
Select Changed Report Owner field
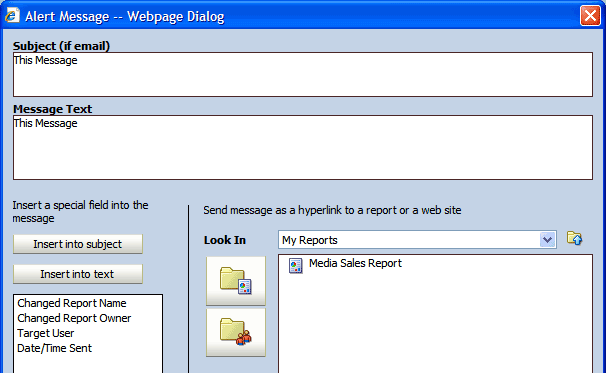pyautogui.click(x=74, y=318)
